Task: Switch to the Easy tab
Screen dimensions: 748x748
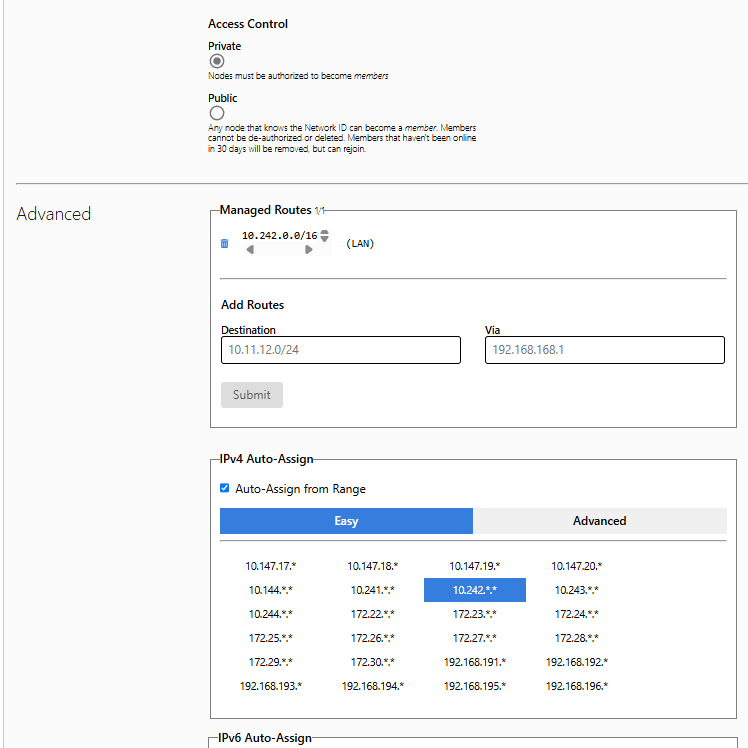Action: click(x=346, y=521)
